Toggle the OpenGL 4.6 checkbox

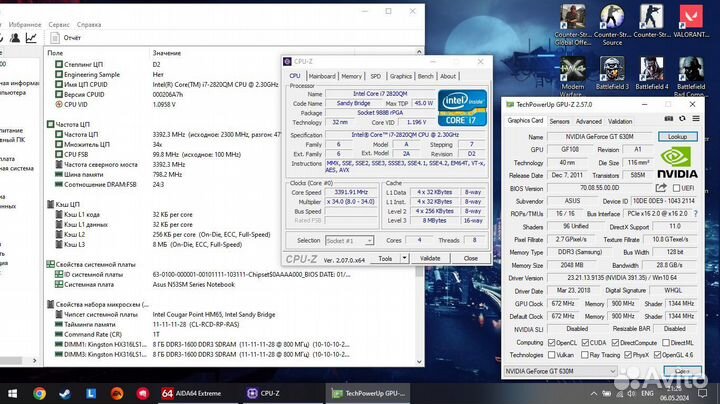pyautogui.click(x=657, y=355)
